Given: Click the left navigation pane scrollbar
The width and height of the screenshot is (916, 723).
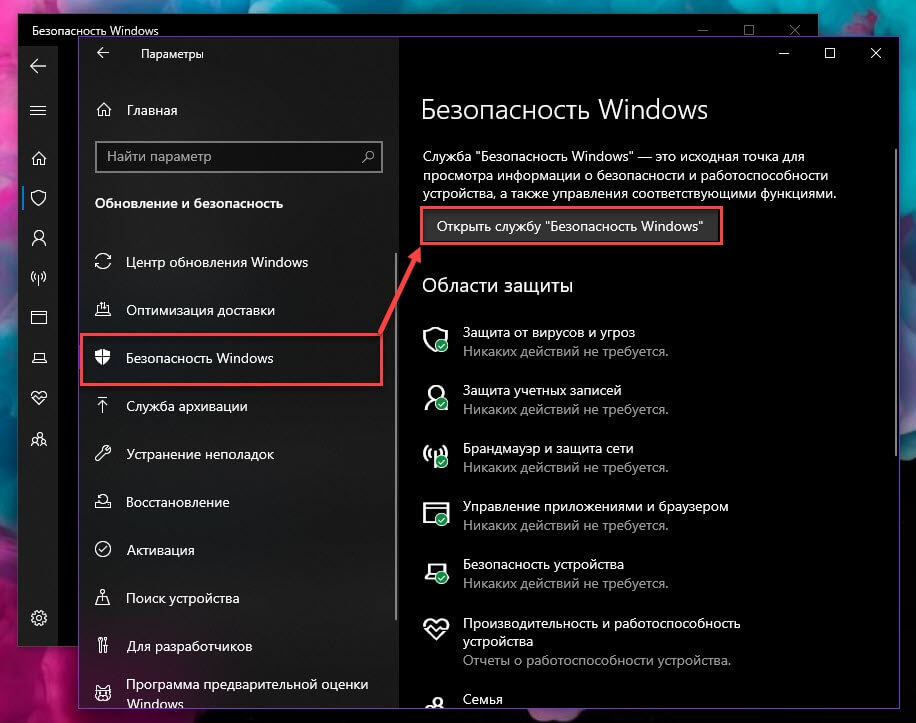Looking at the screenshot, I should click(396, 436).
